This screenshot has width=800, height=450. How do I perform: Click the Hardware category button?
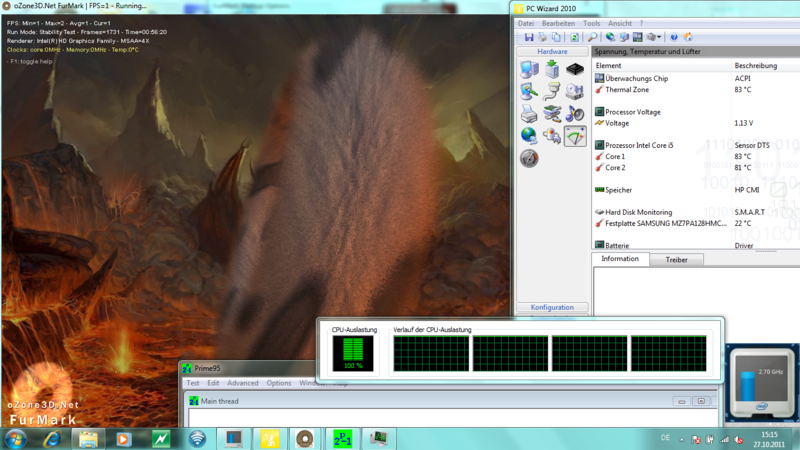552,52
